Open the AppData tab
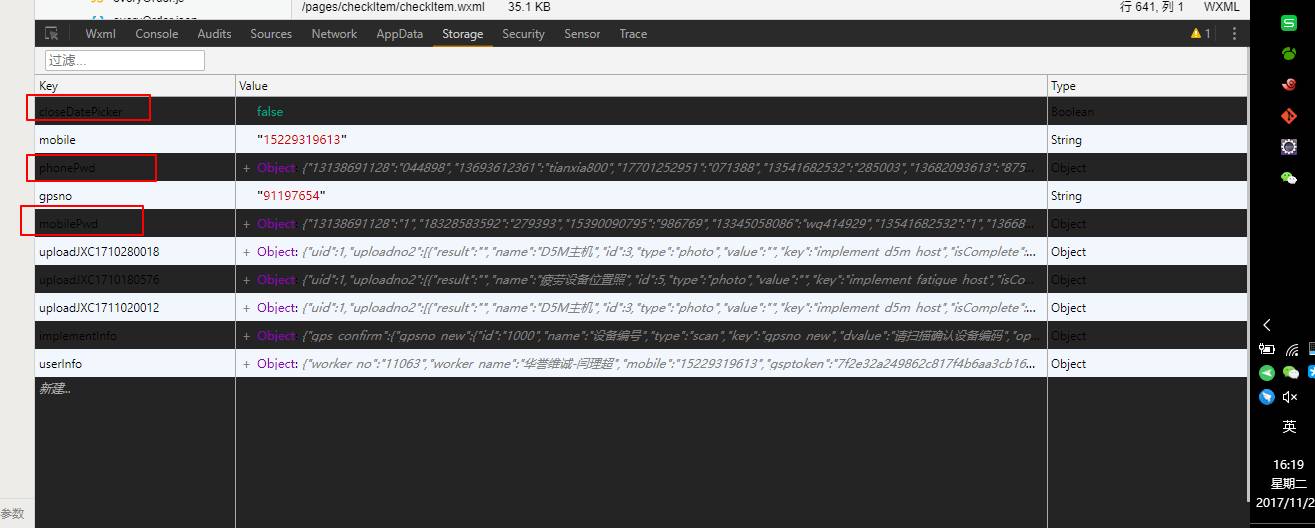Screen dimensions: 1315x528 tap(400, 34)
